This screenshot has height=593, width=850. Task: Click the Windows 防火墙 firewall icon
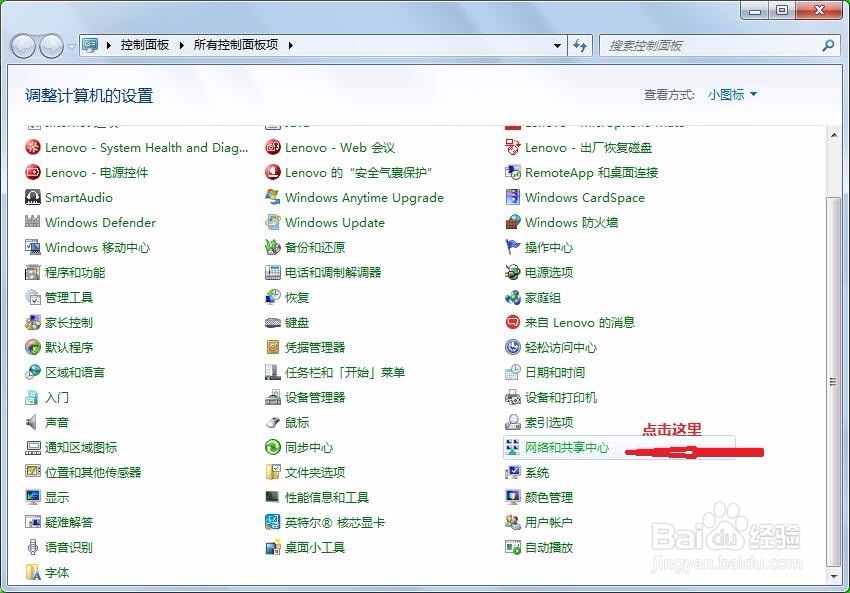coord(513,222)
